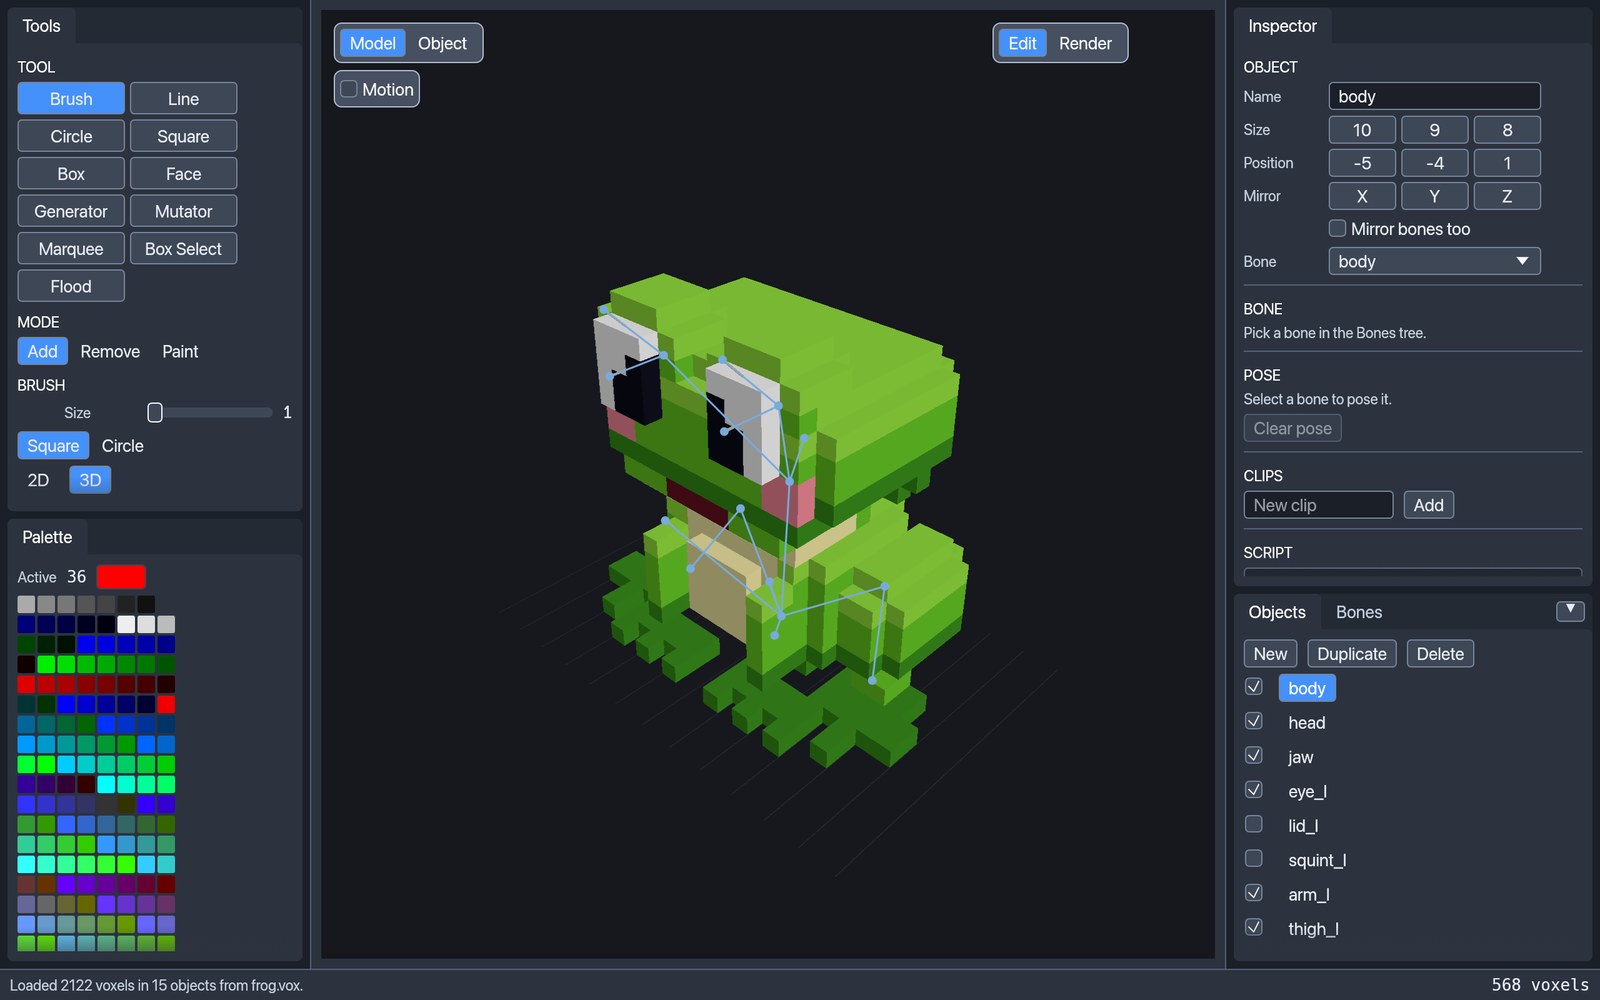Image resolution: width=1600 pixels, height=1000 pixels.
Task: Switch brush to 3D
Action: pos(90,480)
